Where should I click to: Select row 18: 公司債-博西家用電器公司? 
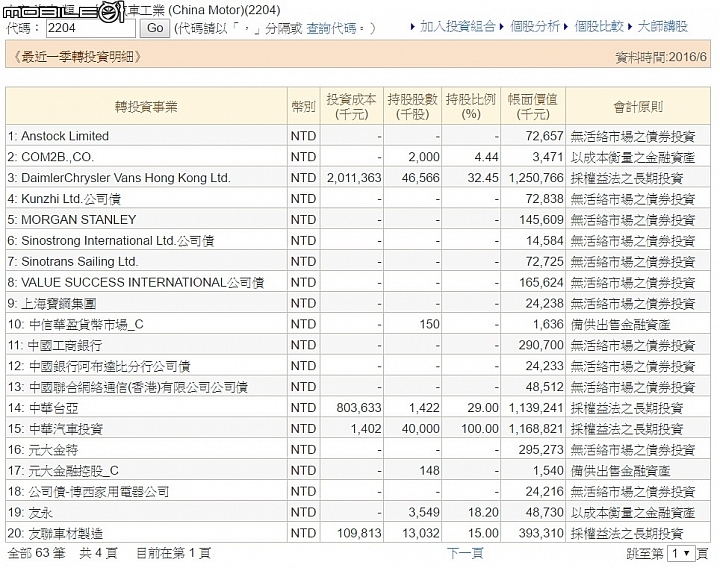pyautogui.click(x=358, y=491)
